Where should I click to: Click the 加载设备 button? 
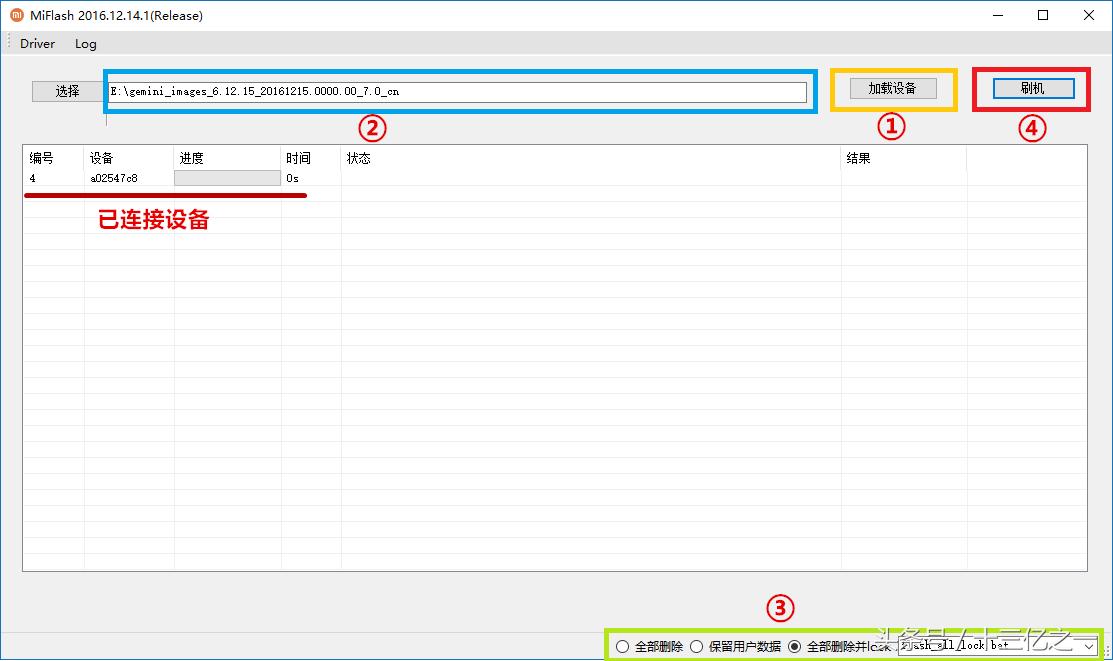coord(893,88)
